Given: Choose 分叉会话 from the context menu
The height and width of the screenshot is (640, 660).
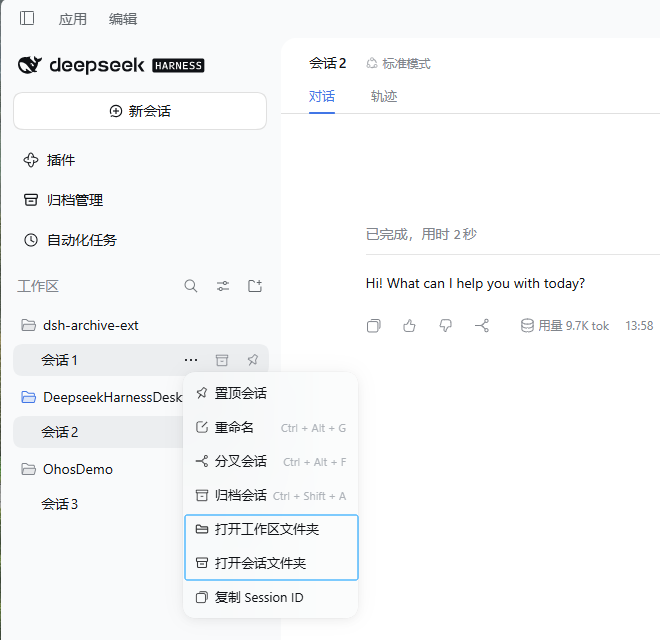Looking at the screenshot, I should [x=271, y=461].
